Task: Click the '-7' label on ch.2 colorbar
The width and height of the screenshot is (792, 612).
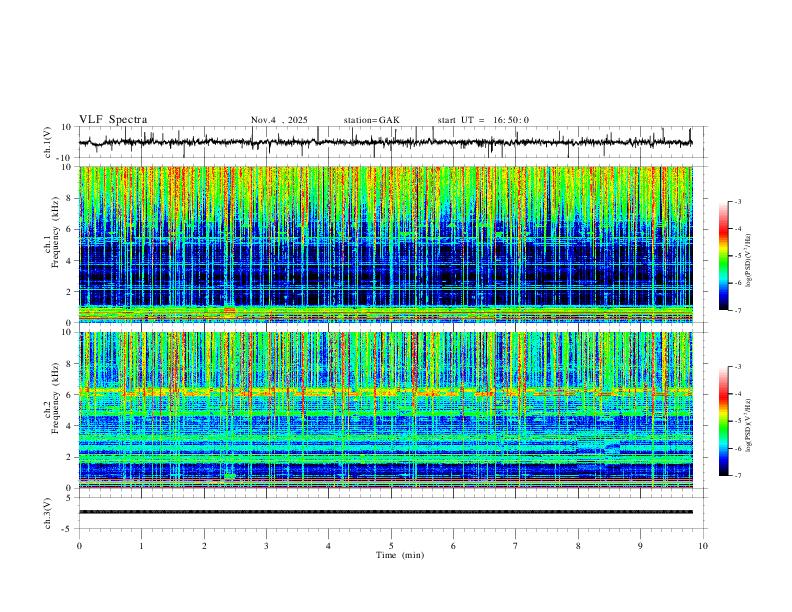Action: [738, 476]
